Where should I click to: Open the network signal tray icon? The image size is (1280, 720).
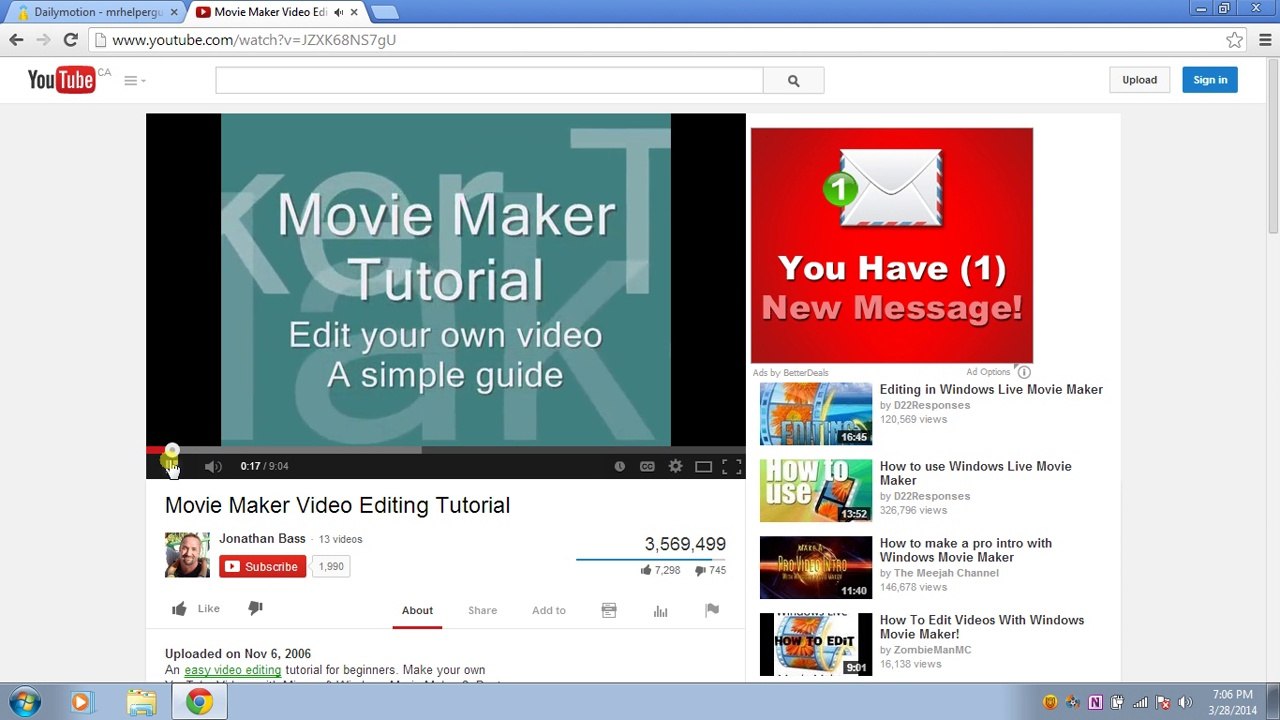point(1140,702)
